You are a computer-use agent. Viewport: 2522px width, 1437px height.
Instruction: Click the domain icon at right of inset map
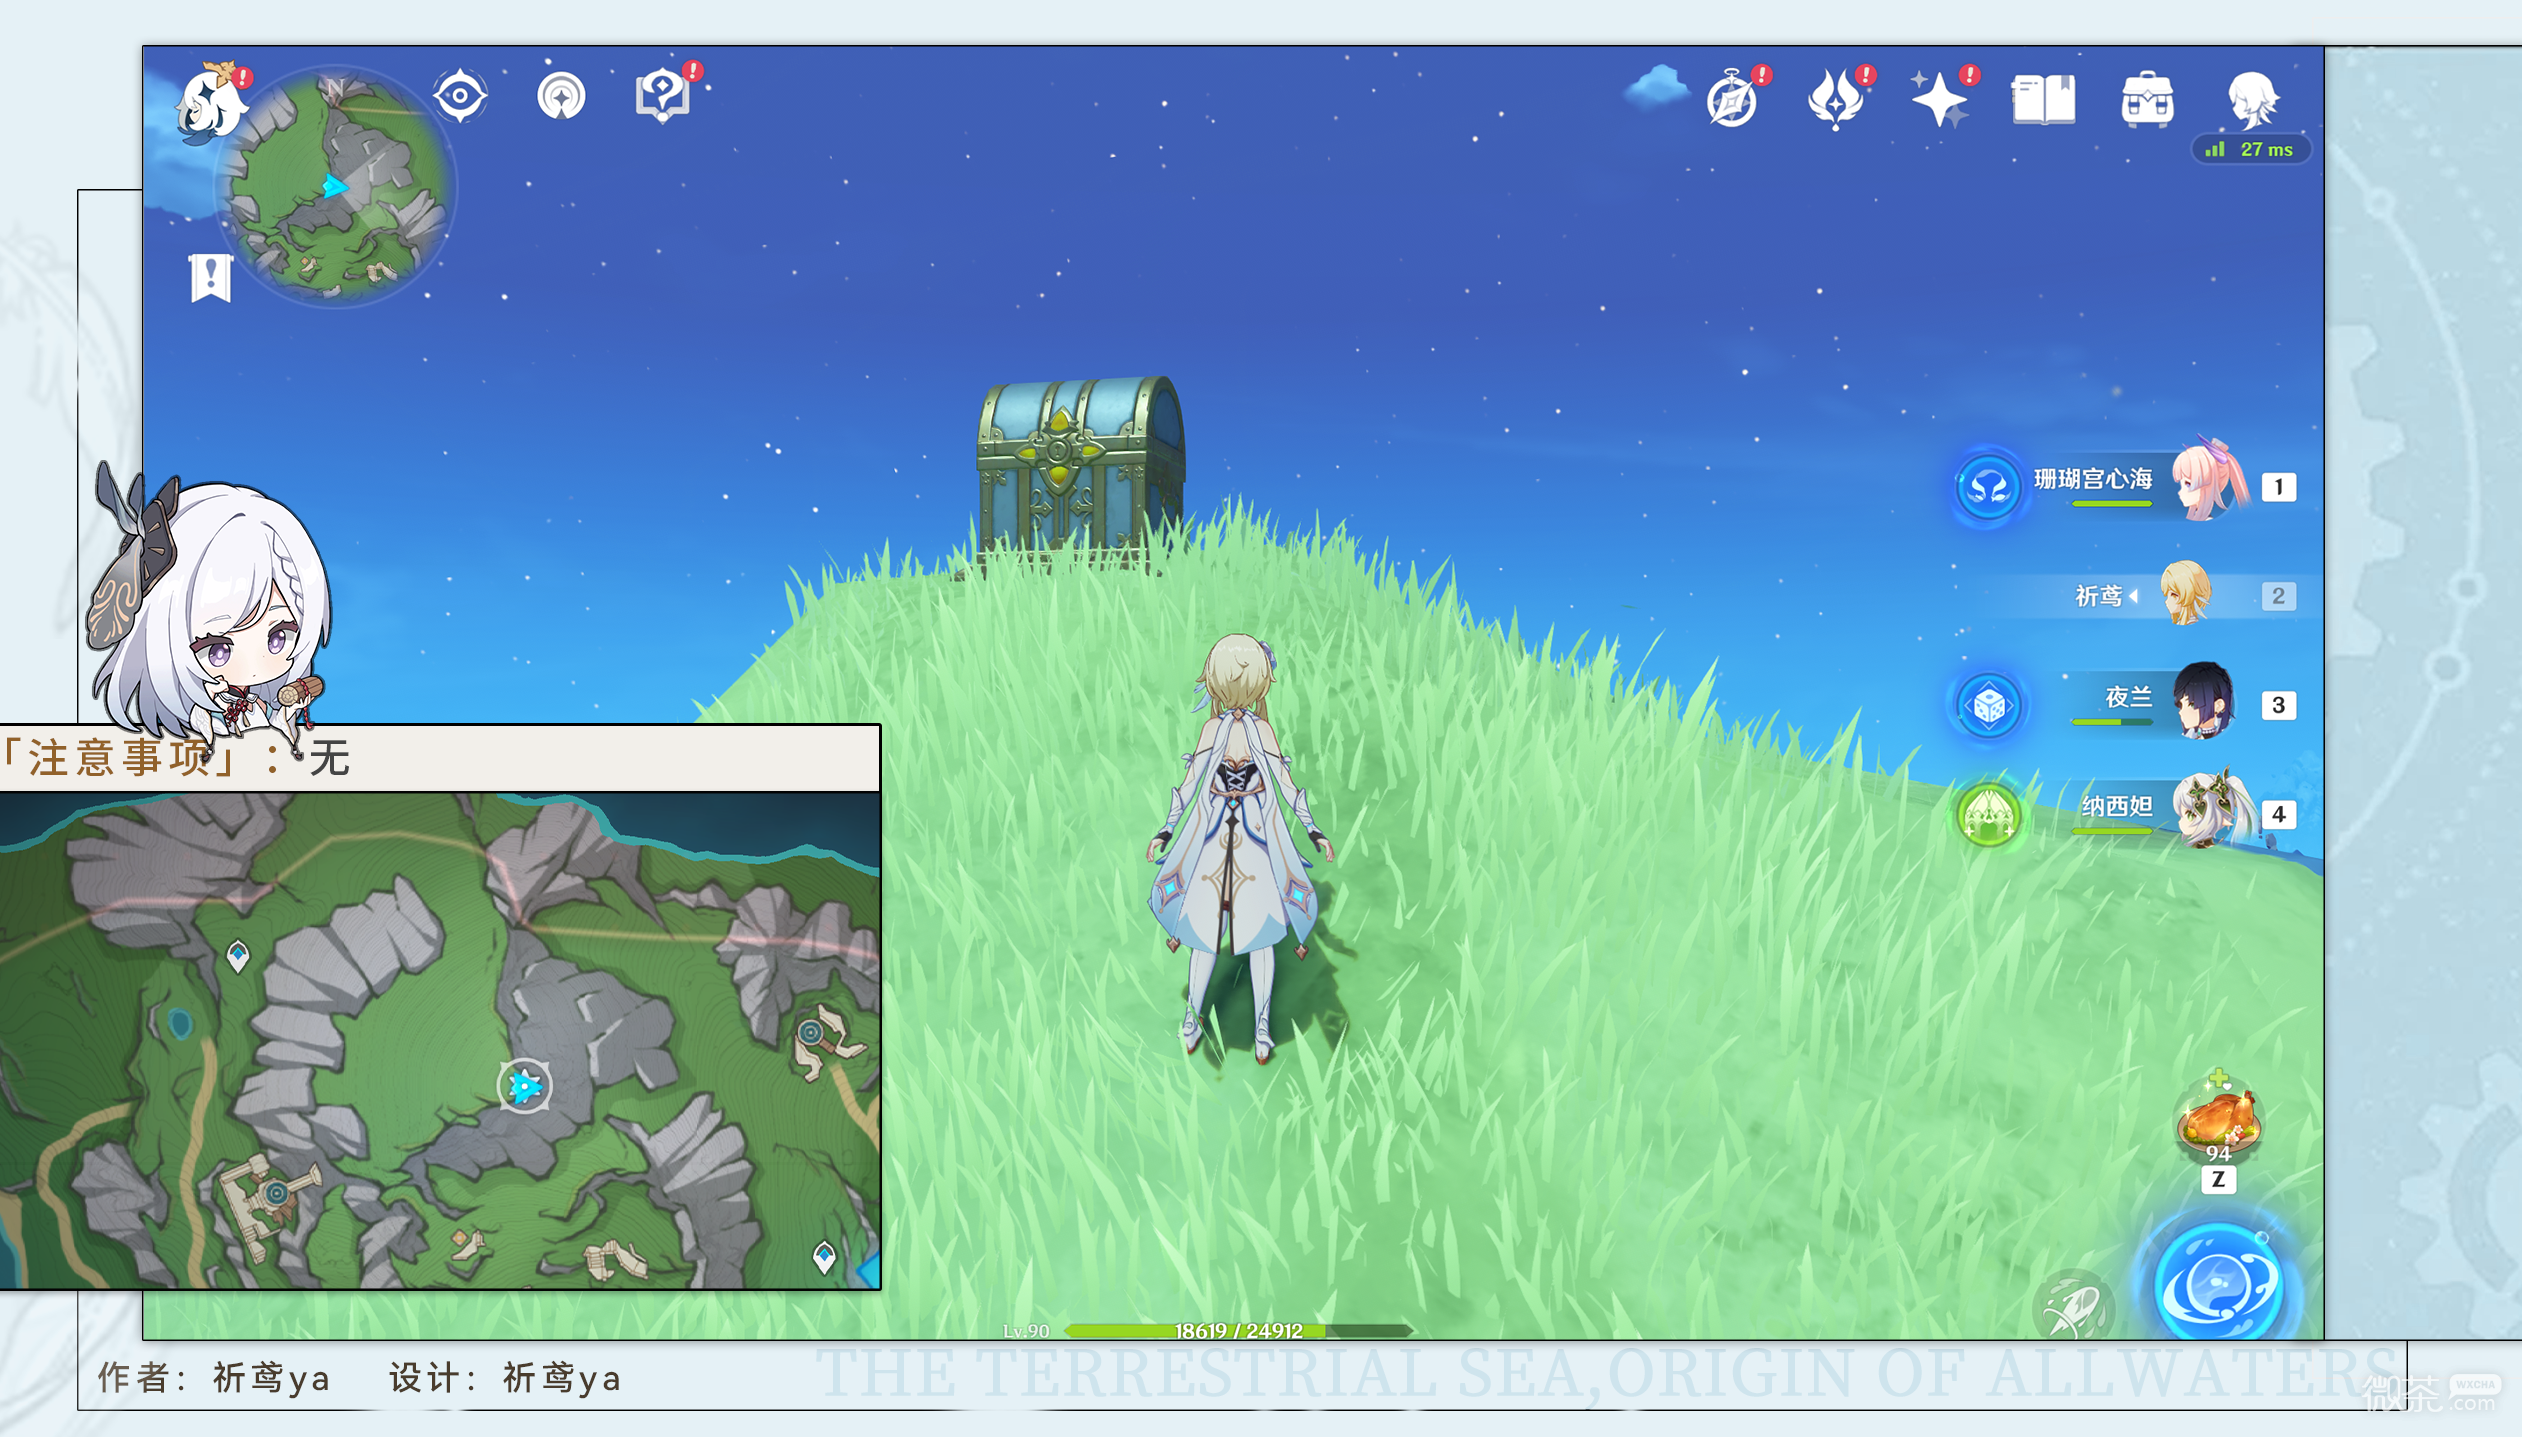(x=809, y=1033)
